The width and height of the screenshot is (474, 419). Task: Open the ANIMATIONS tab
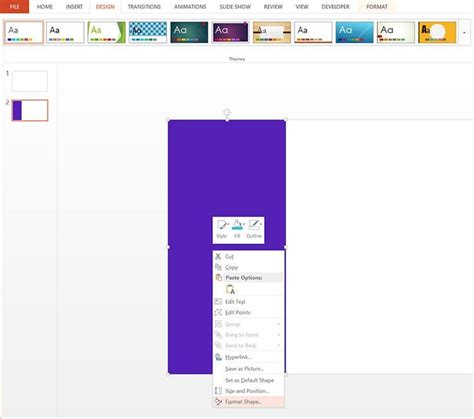190,7
